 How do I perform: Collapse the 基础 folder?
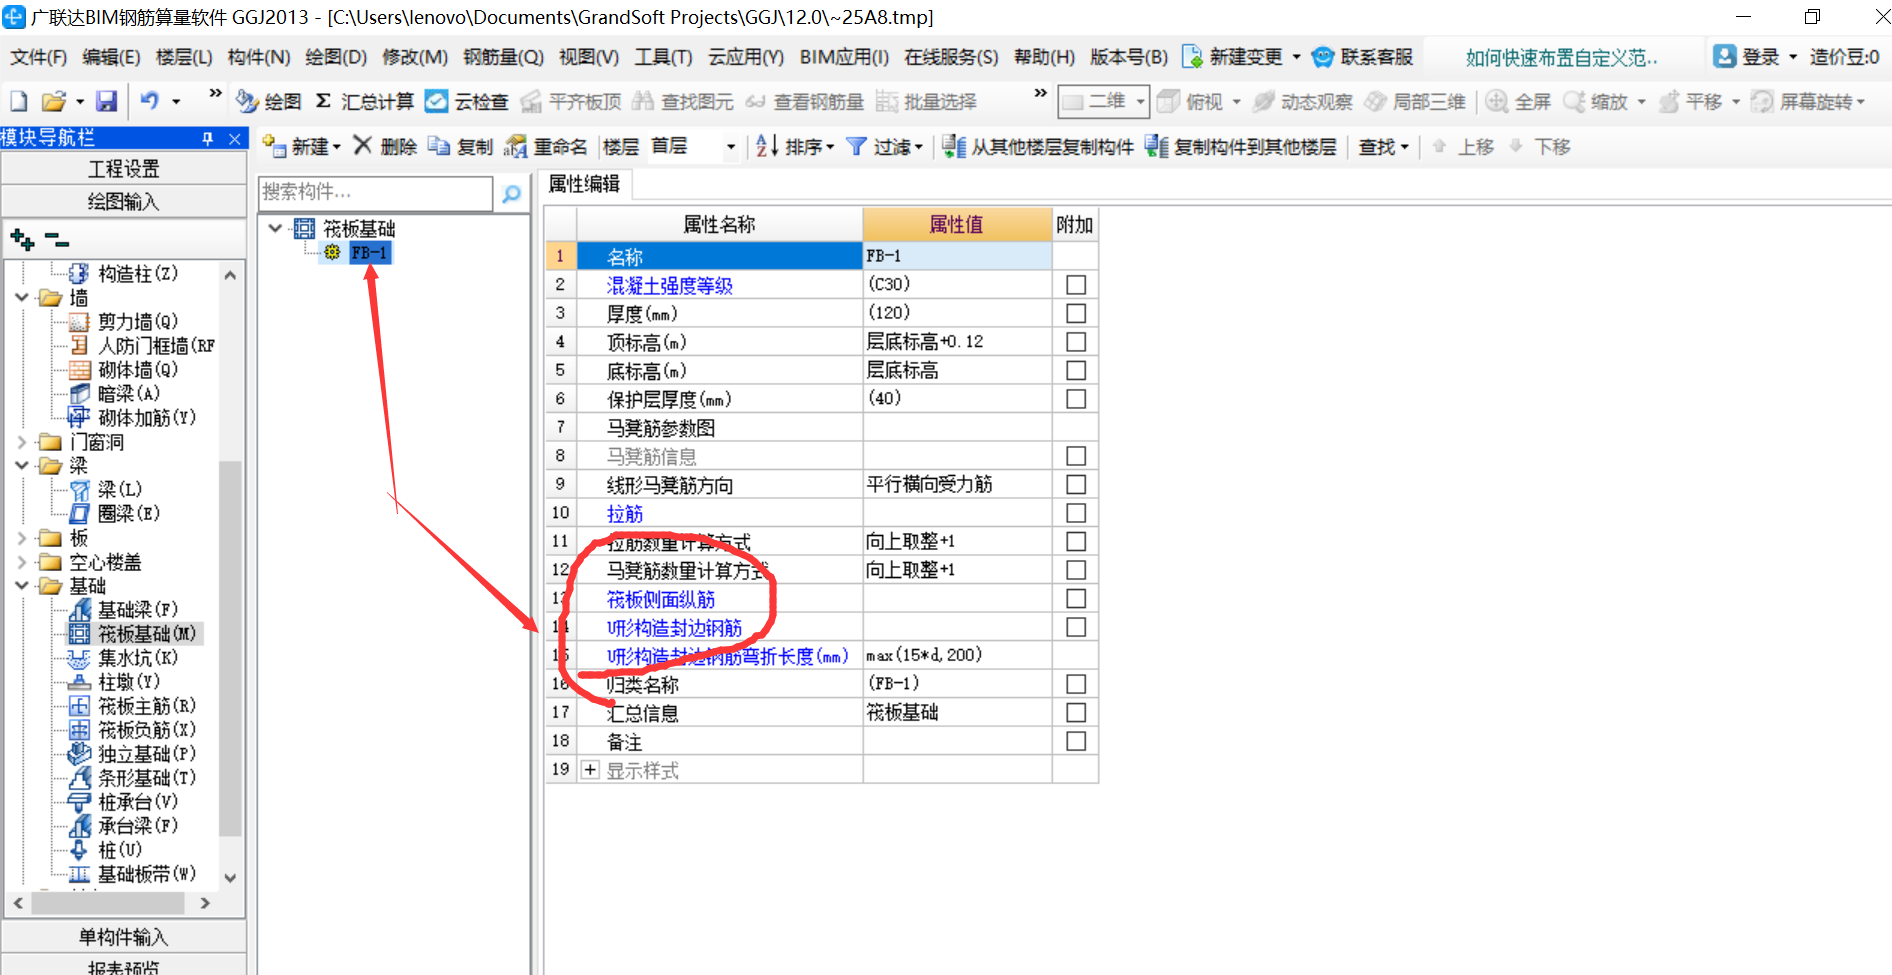coord(22,586)
